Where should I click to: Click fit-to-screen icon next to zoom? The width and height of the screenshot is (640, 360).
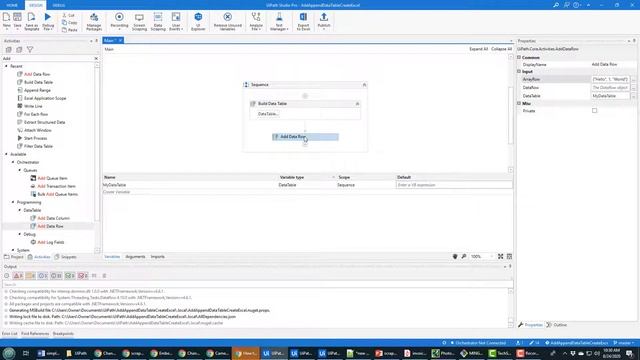point(500,256)
